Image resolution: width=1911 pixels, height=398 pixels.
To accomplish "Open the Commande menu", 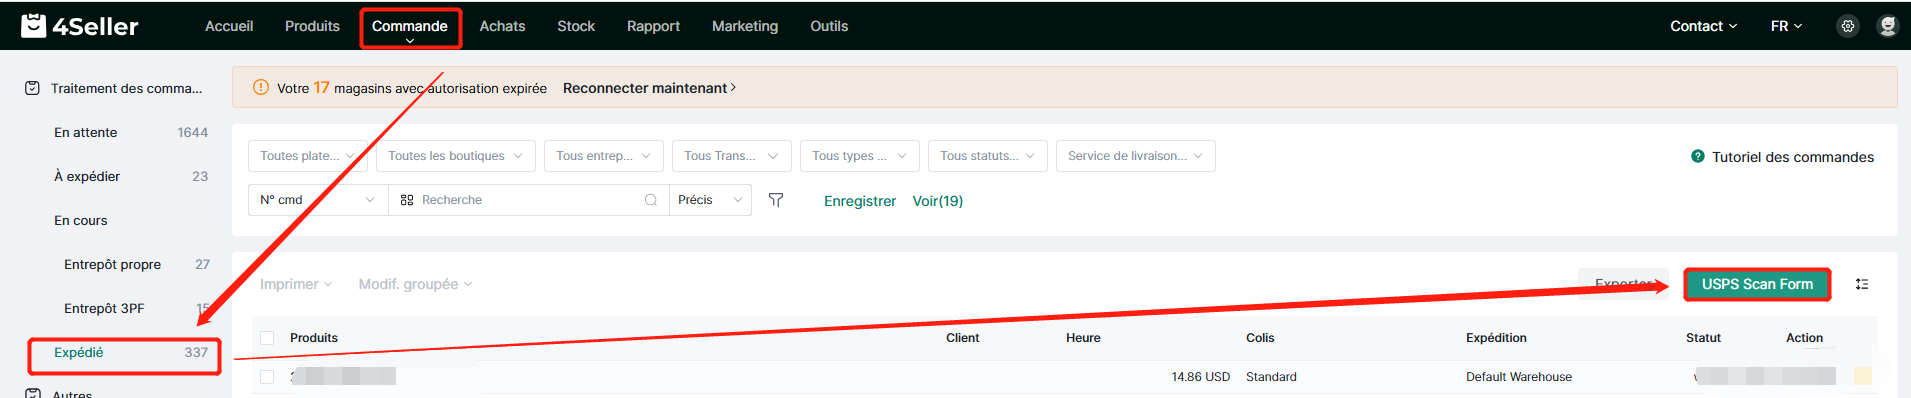I will click(x=410, y=27).
